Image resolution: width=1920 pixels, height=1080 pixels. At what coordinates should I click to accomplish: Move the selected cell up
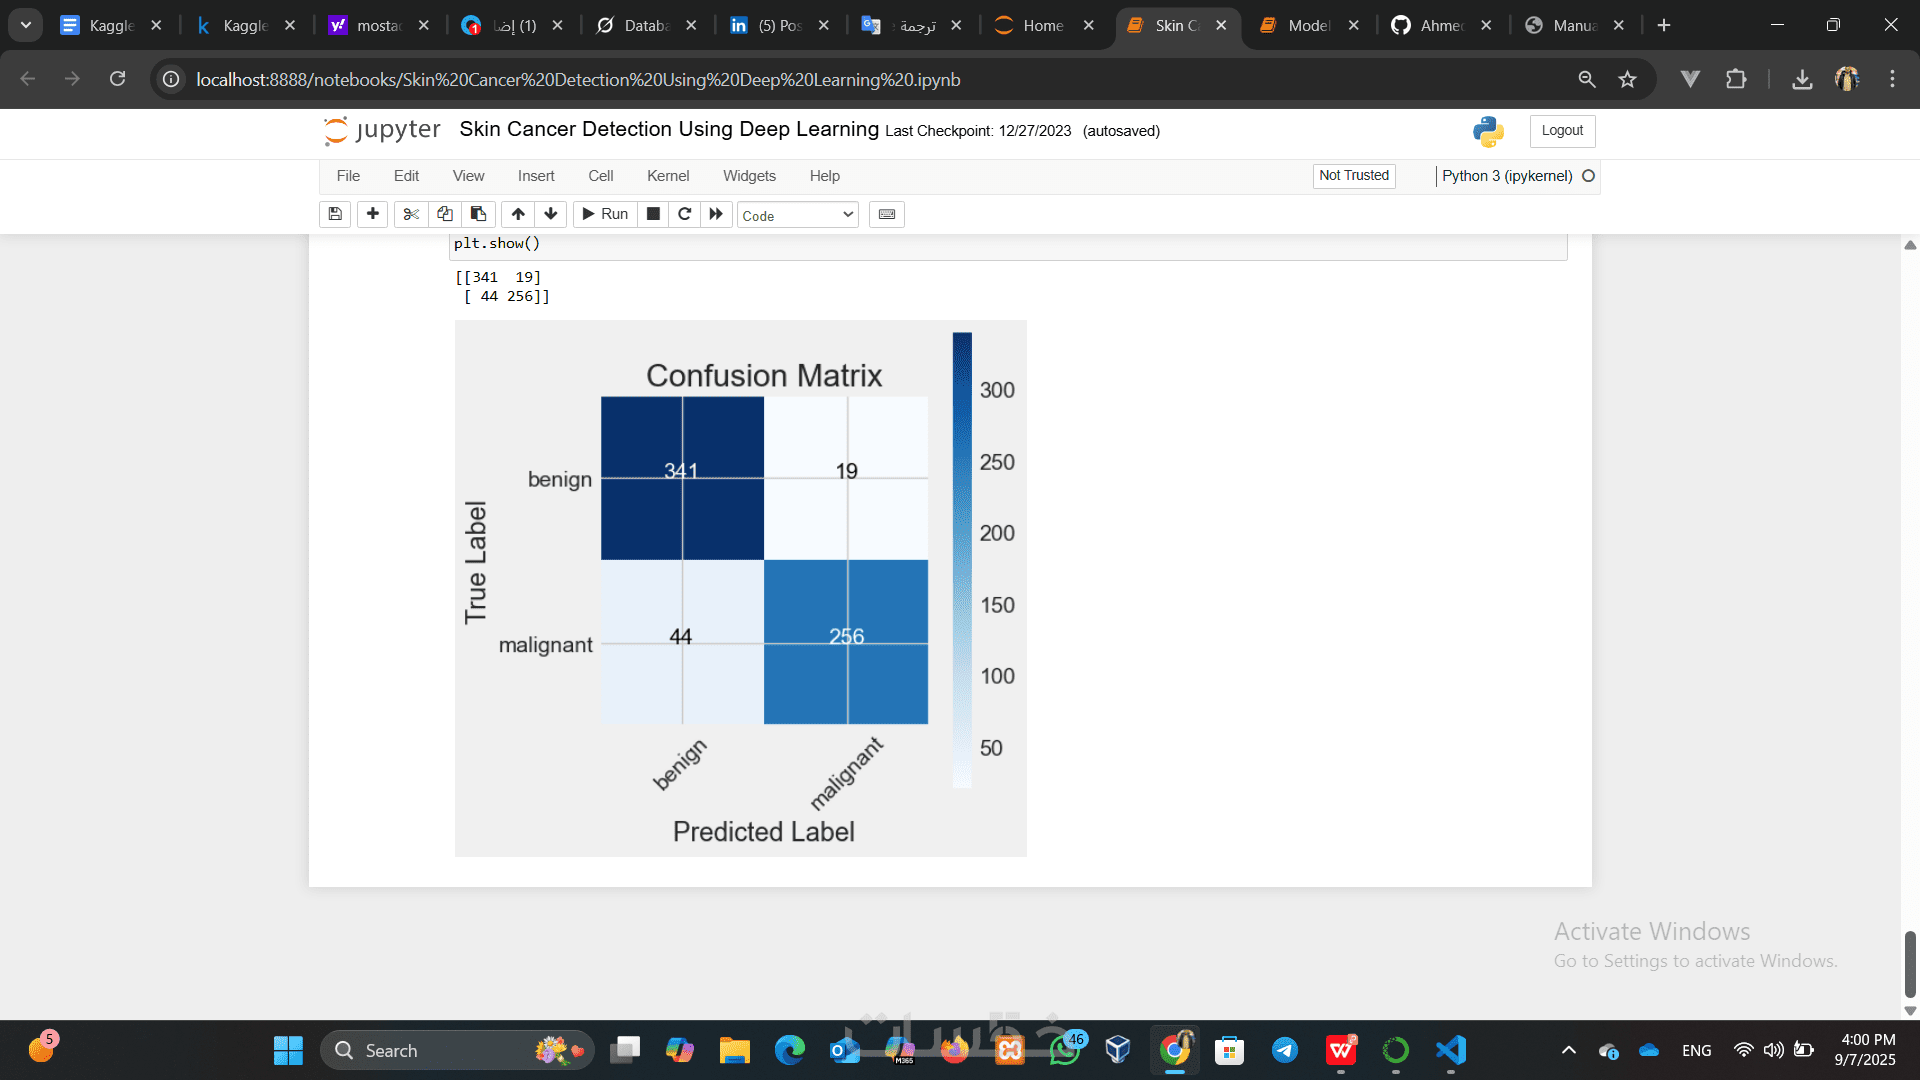click(x=518, y=214)
